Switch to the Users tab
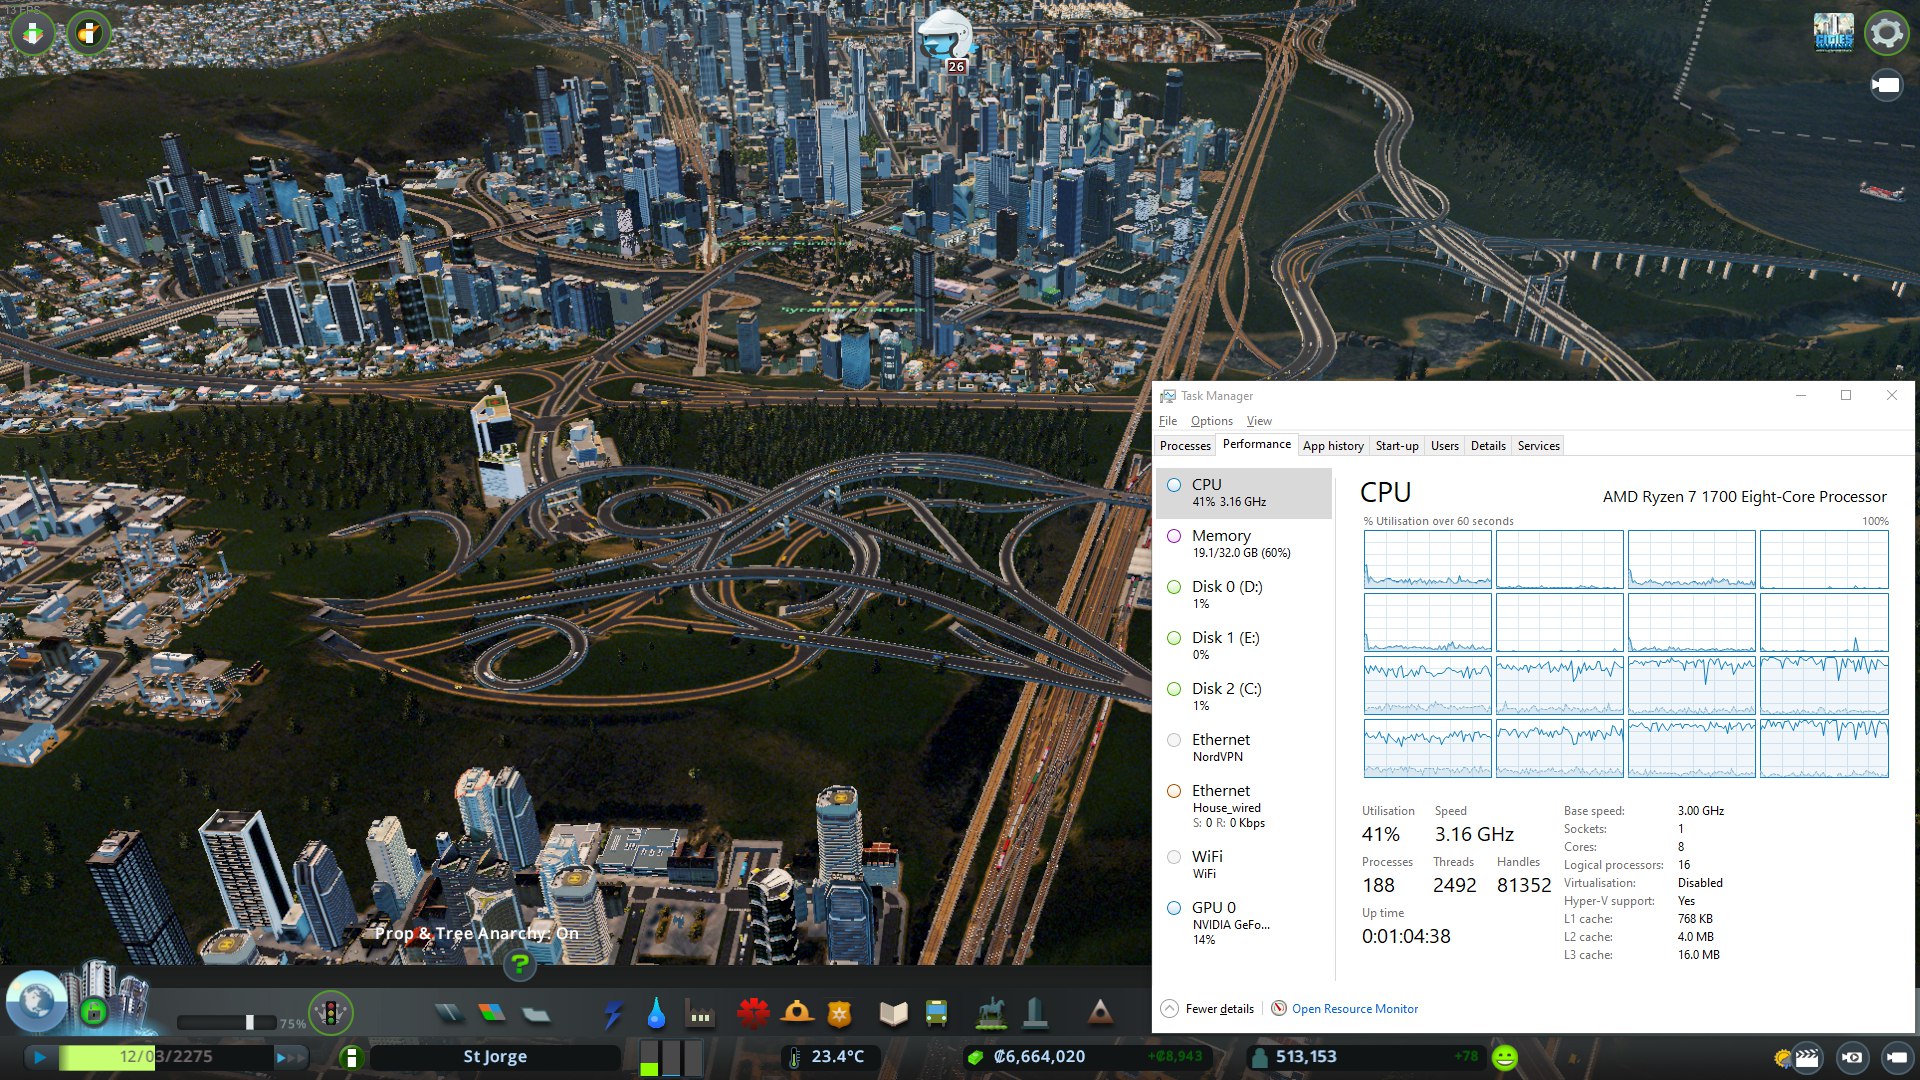Screen dimensions: 1920x1080 pyautogui.click(x=1444, y=446)
